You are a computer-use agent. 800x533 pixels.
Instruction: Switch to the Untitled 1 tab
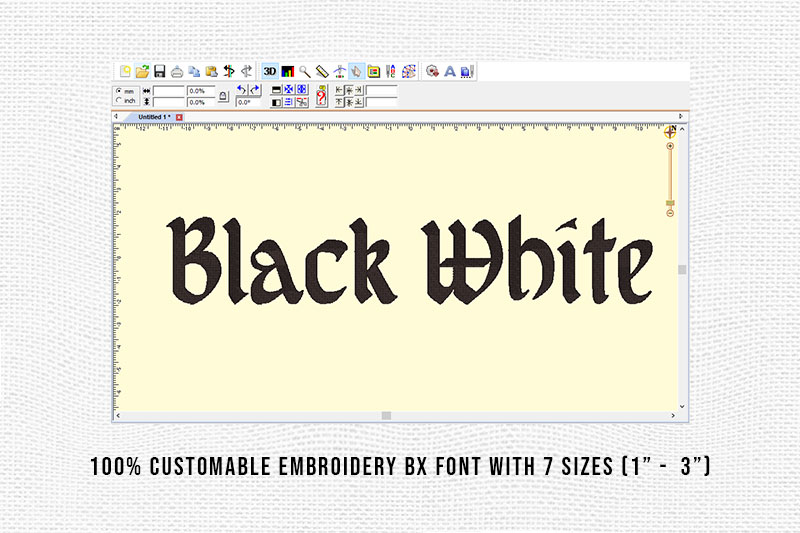[154, 117]
